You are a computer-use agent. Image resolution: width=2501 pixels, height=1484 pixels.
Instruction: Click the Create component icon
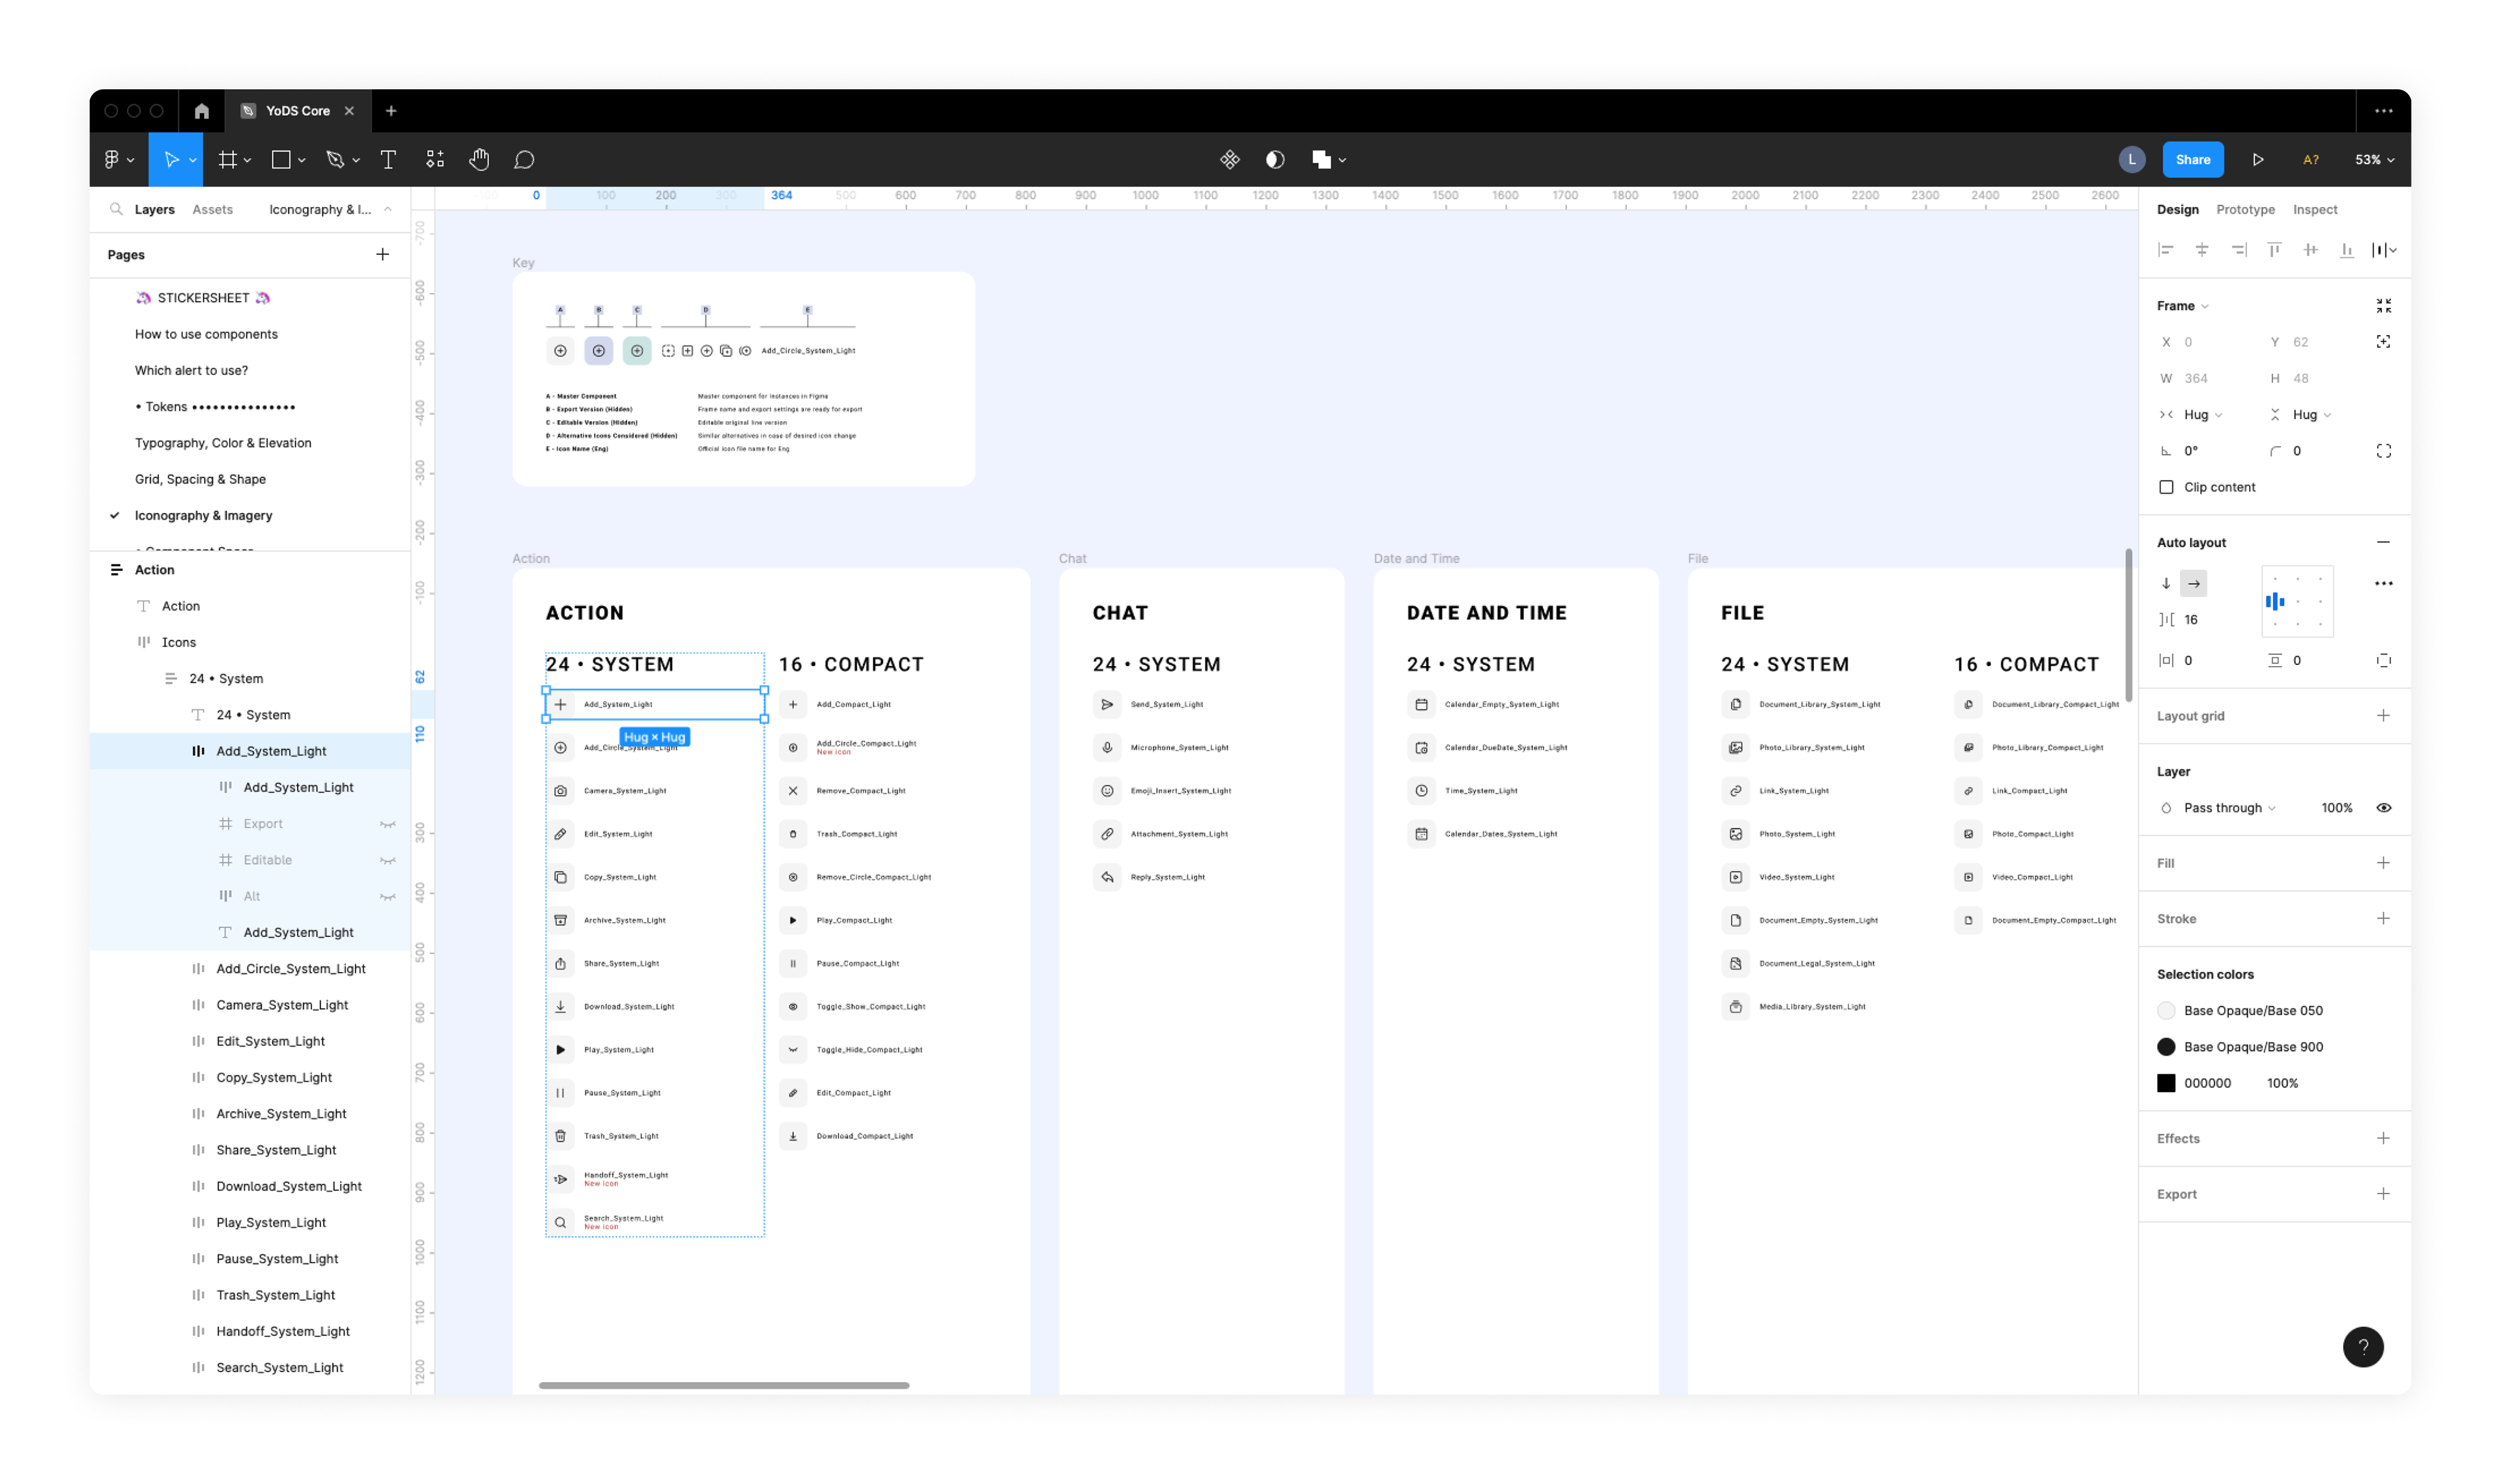(x=1229, y=159)
